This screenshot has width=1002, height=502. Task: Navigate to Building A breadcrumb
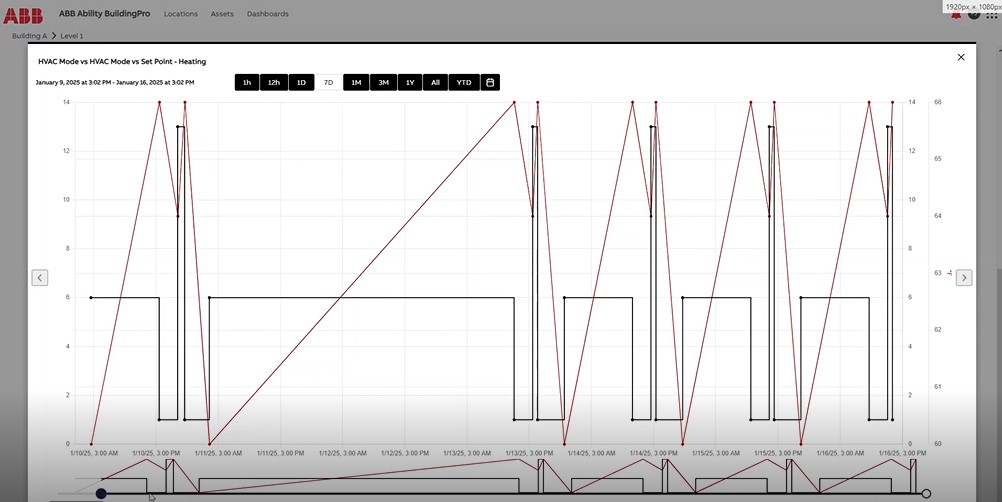pyautogui.click(x=29, y=35)
